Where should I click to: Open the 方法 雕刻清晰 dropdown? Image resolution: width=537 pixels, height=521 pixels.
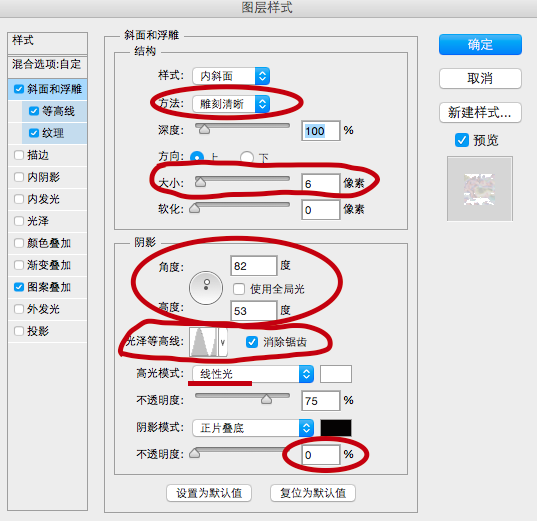(x=231, y=104)
